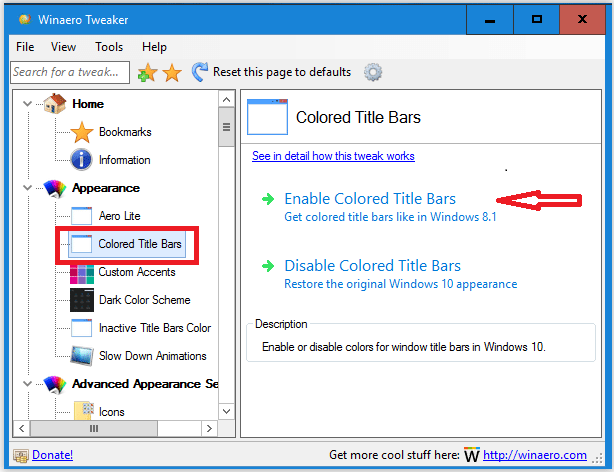Click the tree horizontal scrollbar right arrow
This screenshot has width=614, height=472.
pyautogui.click(x=209, y=429)
